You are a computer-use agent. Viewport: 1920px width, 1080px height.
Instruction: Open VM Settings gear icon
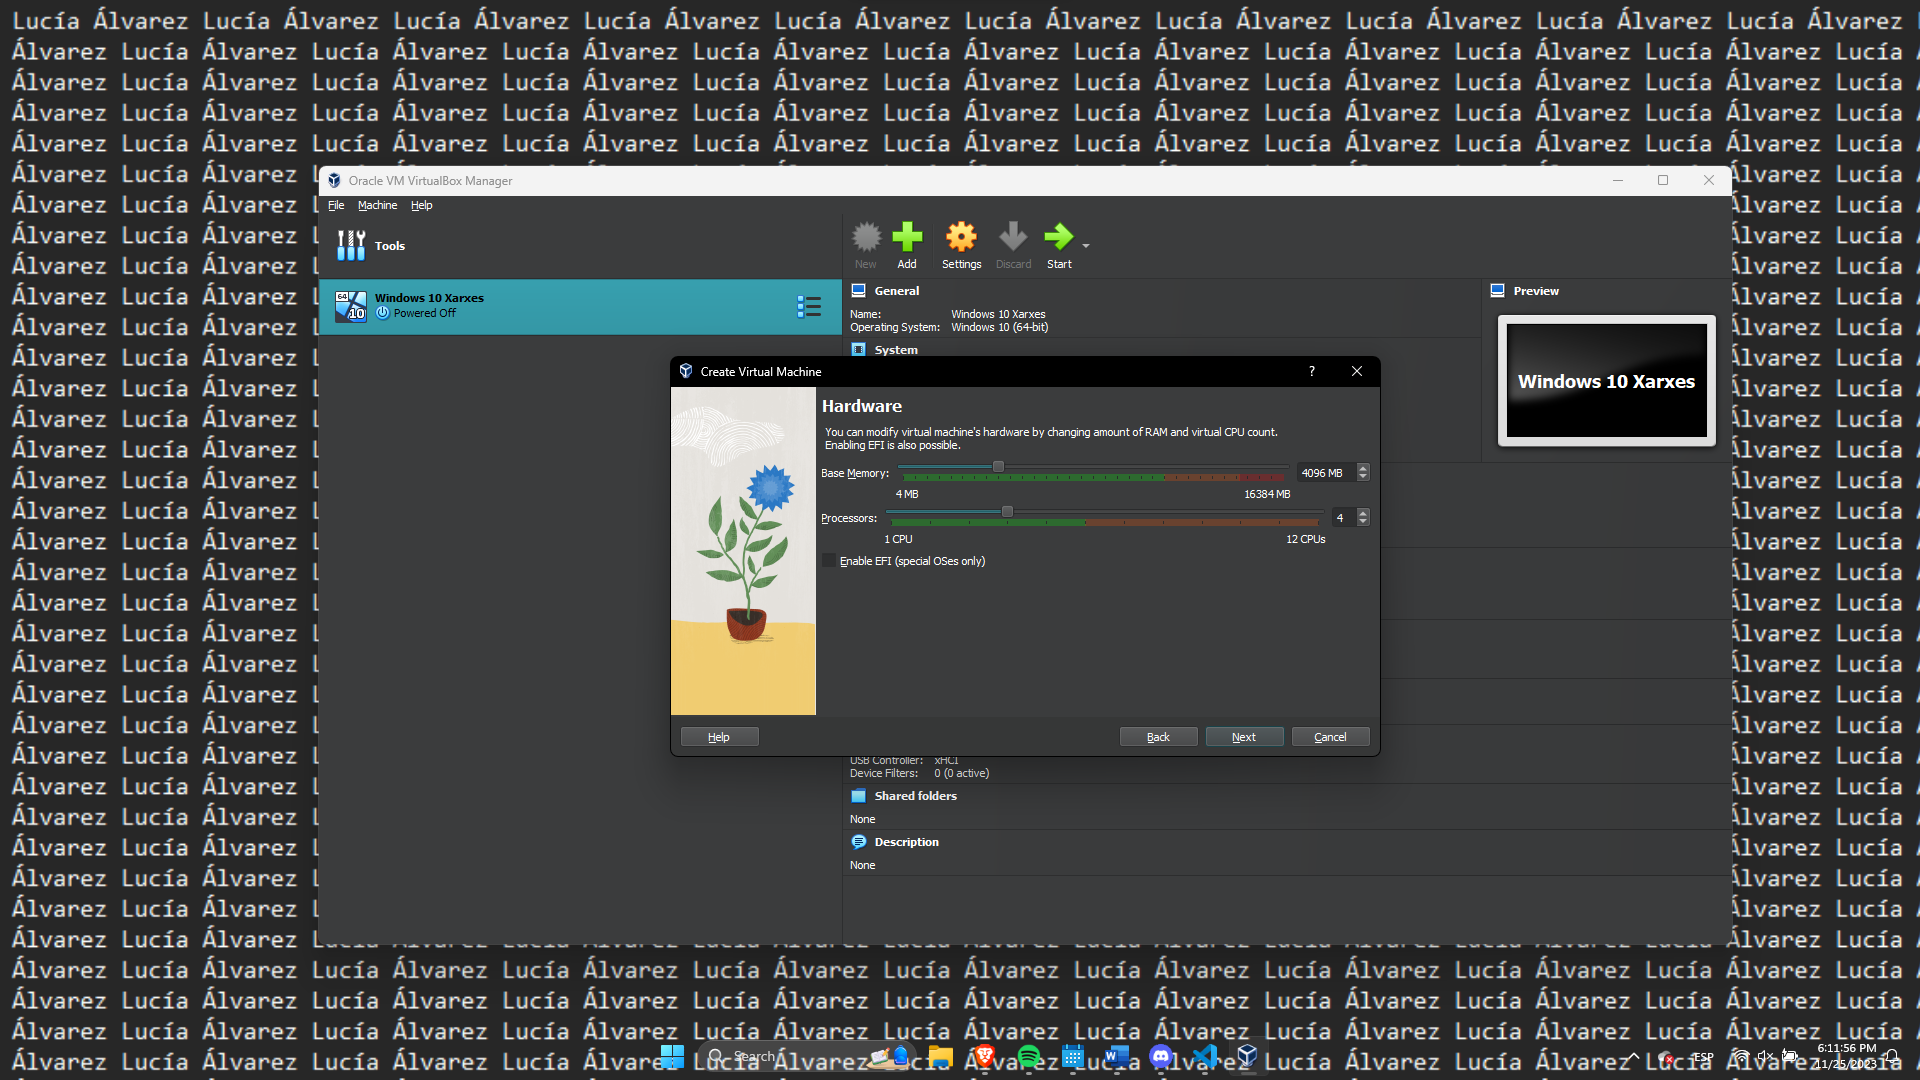(960, 239)
